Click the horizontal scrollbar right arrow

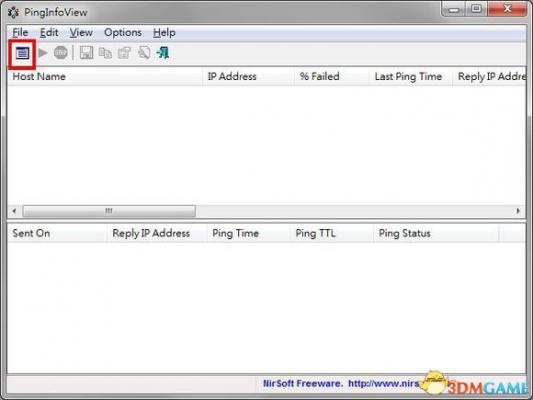pyautogui.click(x=518, y=211)
